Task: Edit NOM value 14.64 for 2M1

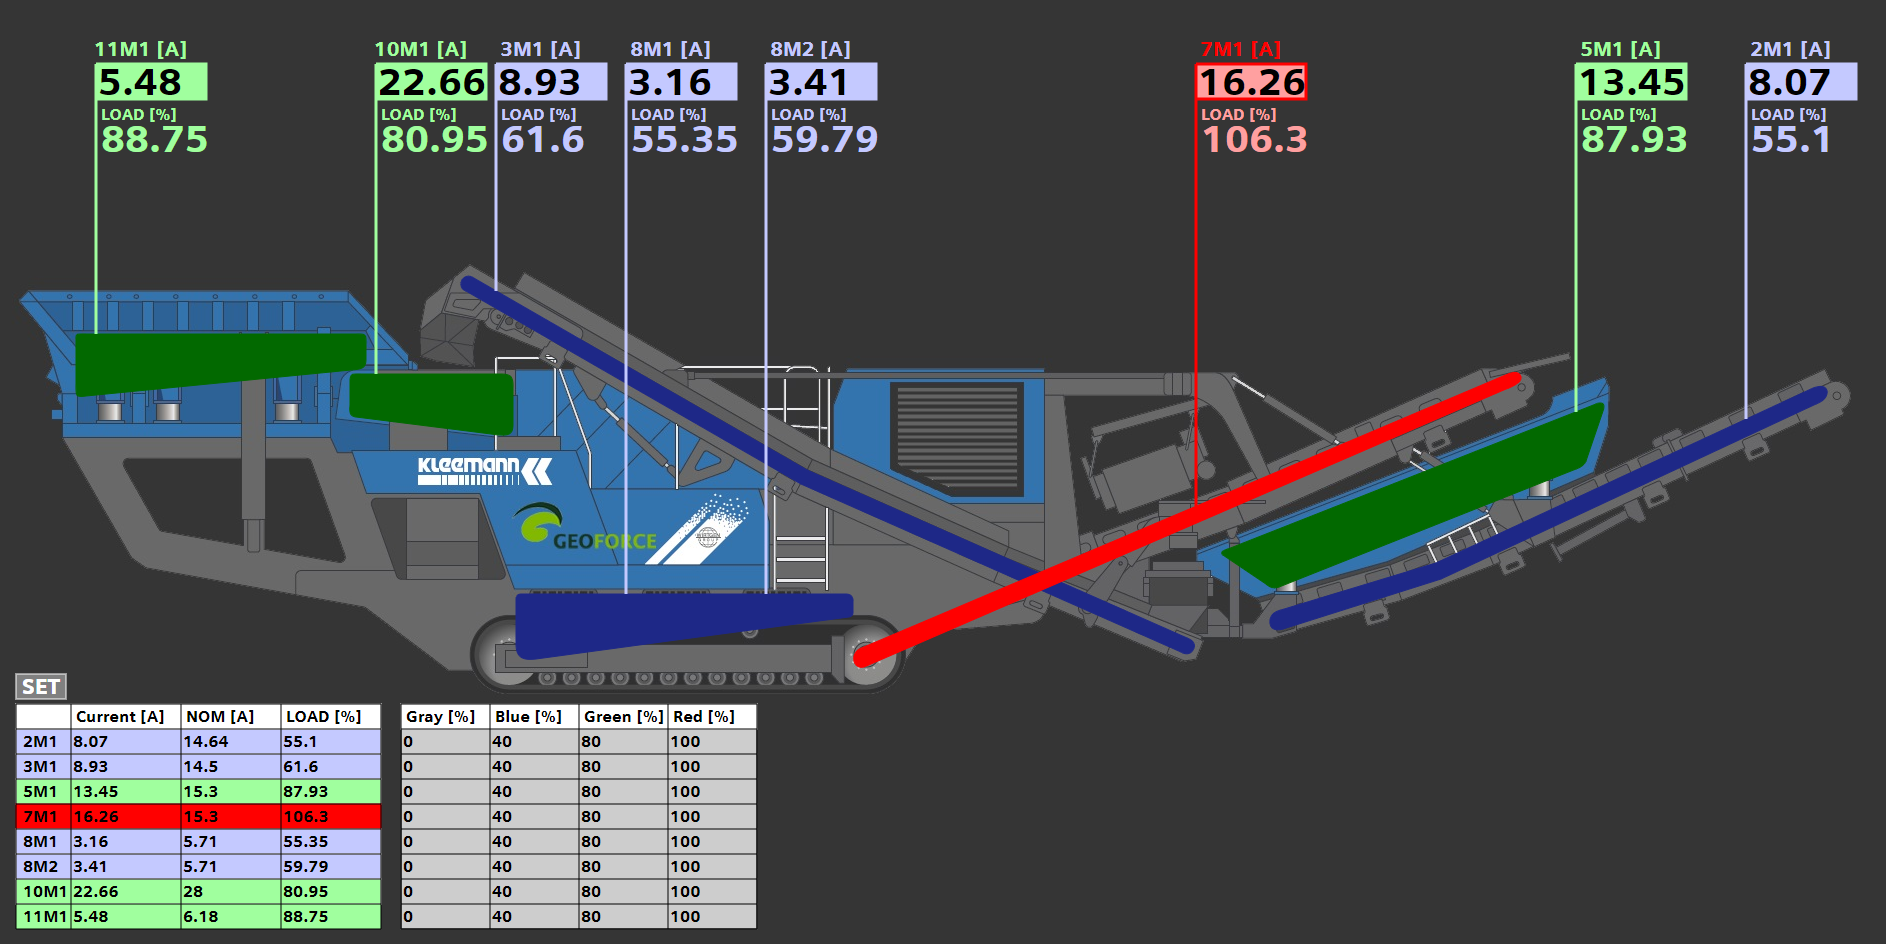Action: pos(230,741)
